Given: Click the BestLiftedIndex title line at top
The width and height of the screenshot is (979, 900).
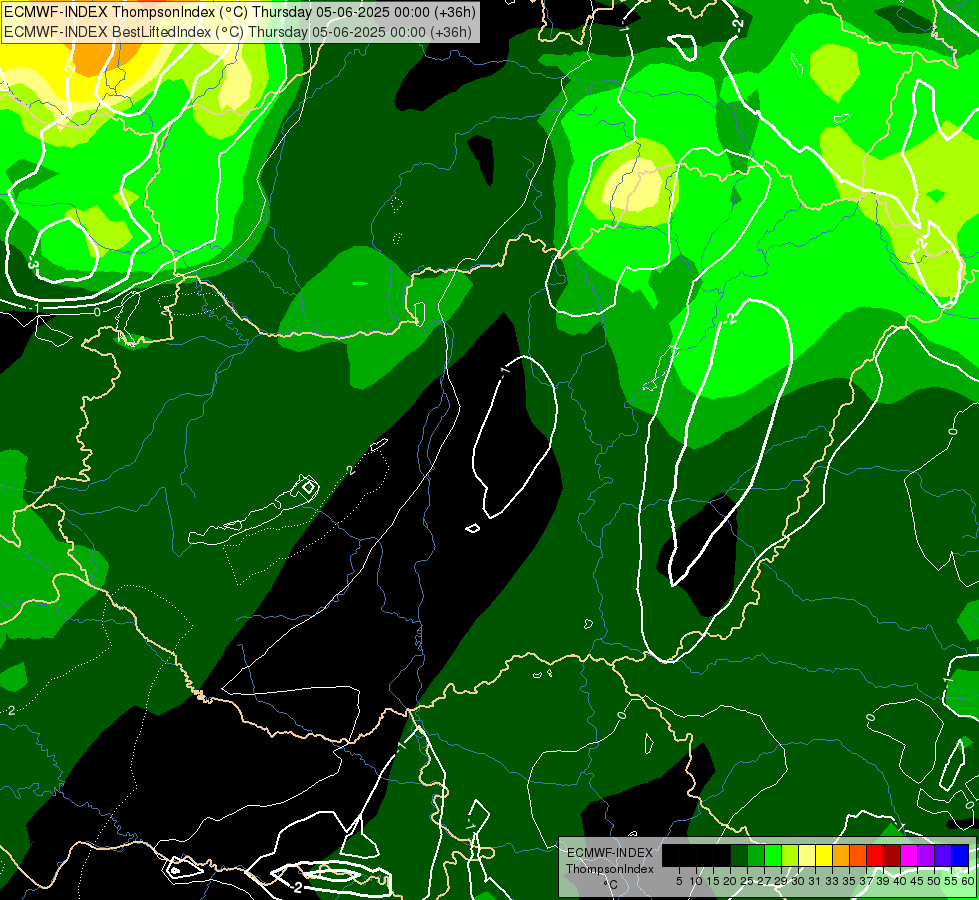Looking at the screenshot, I should pyautogui.click(x=238, y=32).
